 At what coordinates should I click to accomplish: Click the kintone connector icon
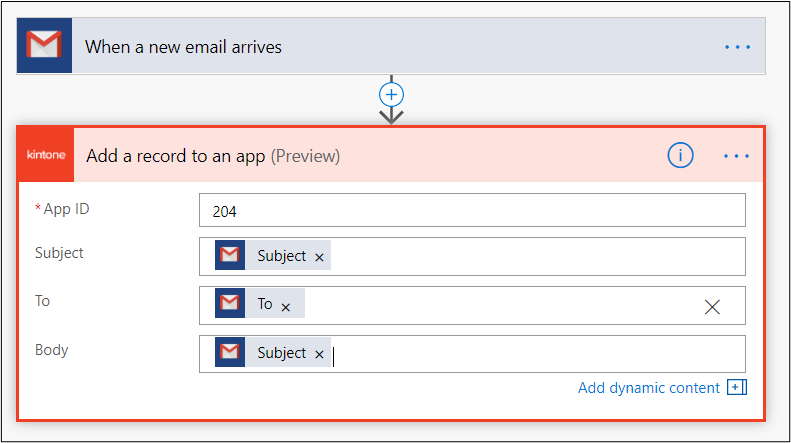[45, 155]
